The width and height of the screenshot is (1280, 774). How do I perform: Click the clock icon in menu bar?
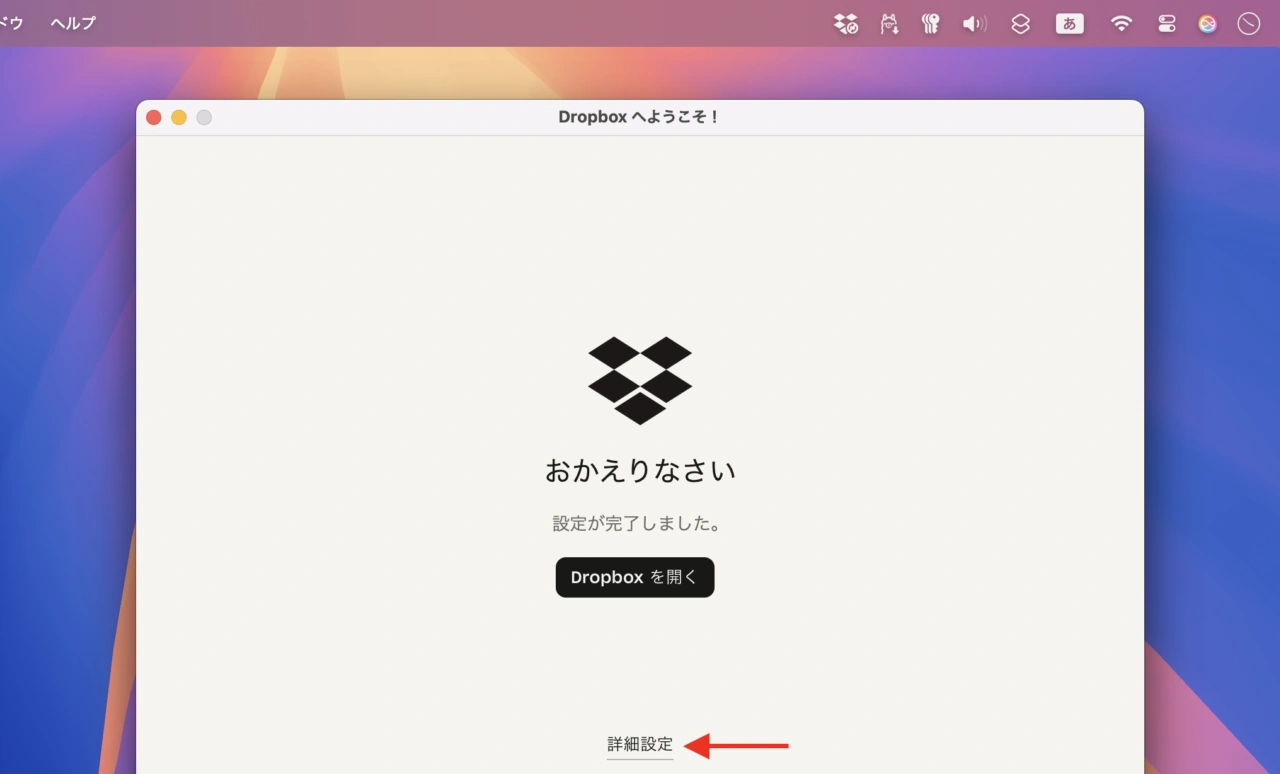[x=1249, y=24]
